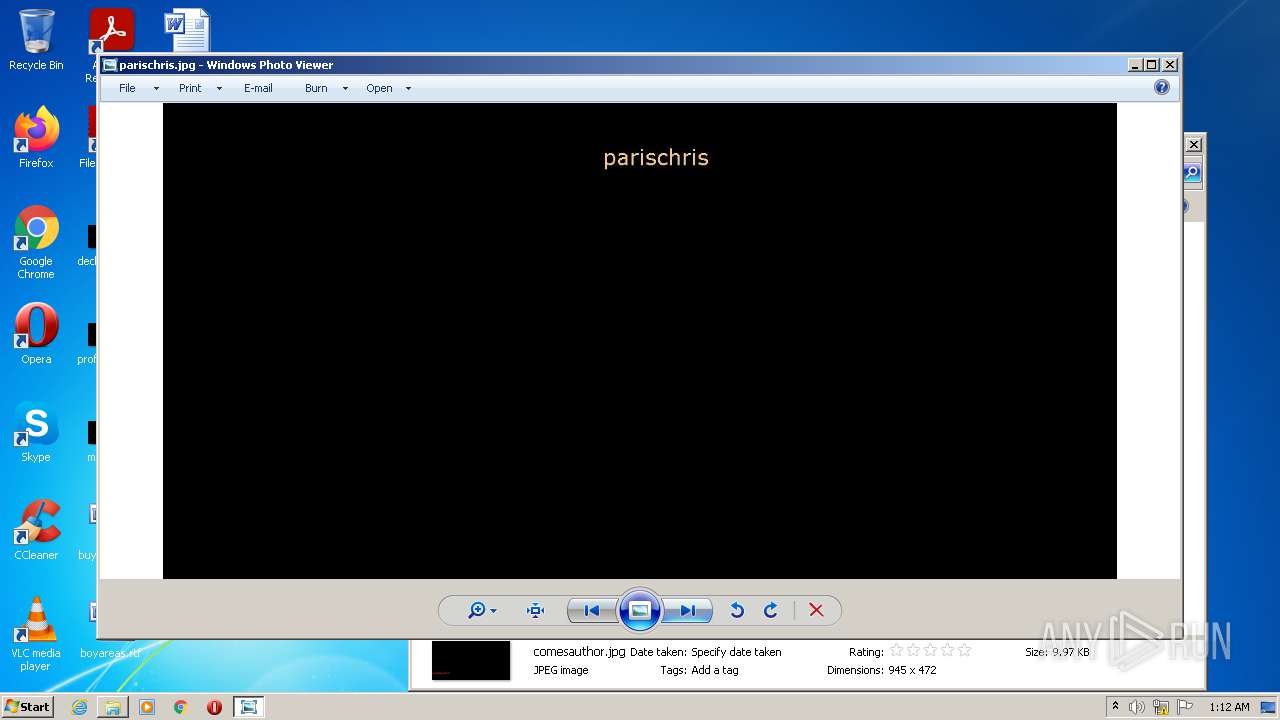This screenshot has height=720, width=1280.
Task: Open the Recycle Bin desktop icon
Action: coord(36,40)
